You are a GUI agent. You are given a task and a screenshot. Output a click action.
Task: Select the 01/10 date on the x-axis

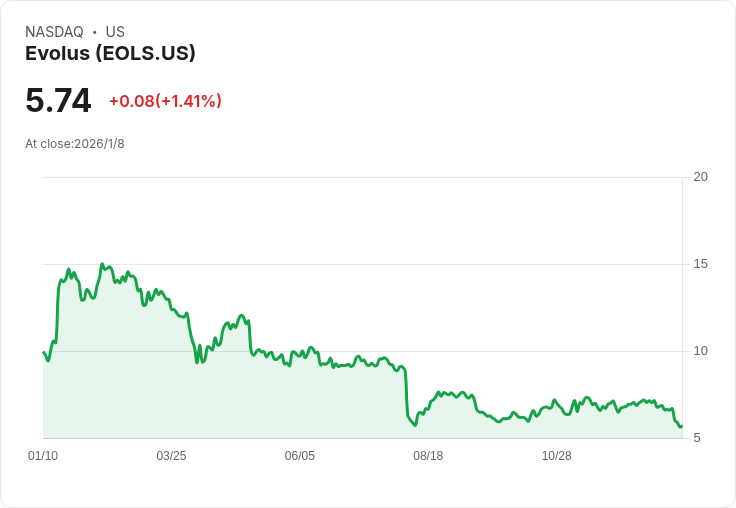43,456
